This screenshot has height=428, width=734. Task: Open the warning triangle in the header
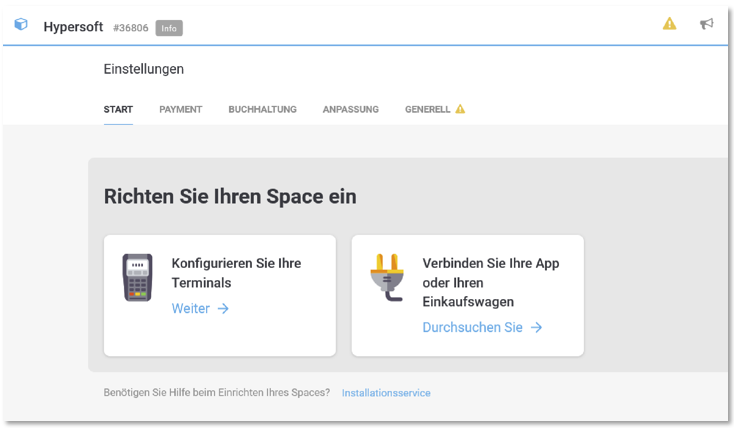click(x=670, y=24)
